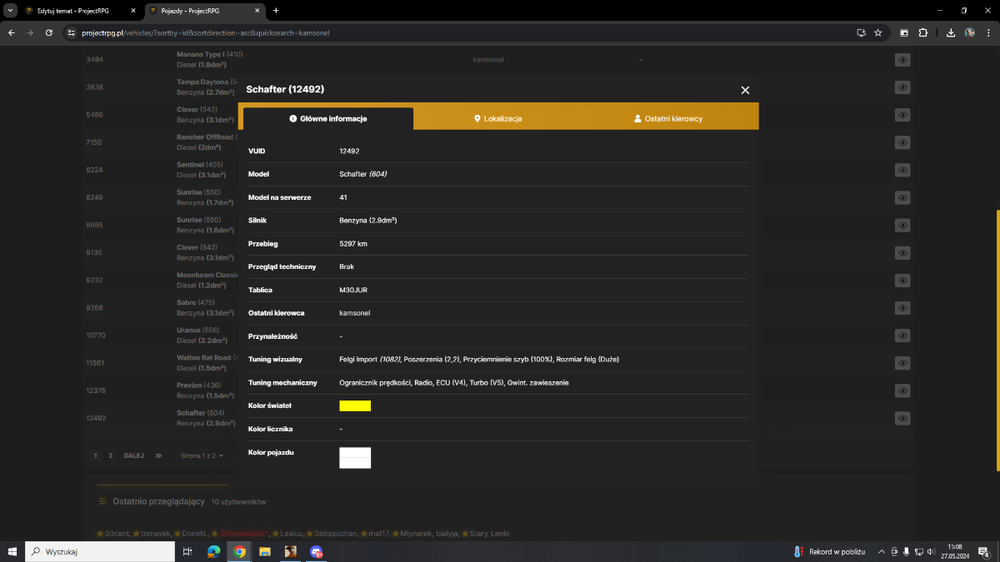Show details for vehicle 9232 eye icon
The image size is (1000, 562).
point(902,281)
